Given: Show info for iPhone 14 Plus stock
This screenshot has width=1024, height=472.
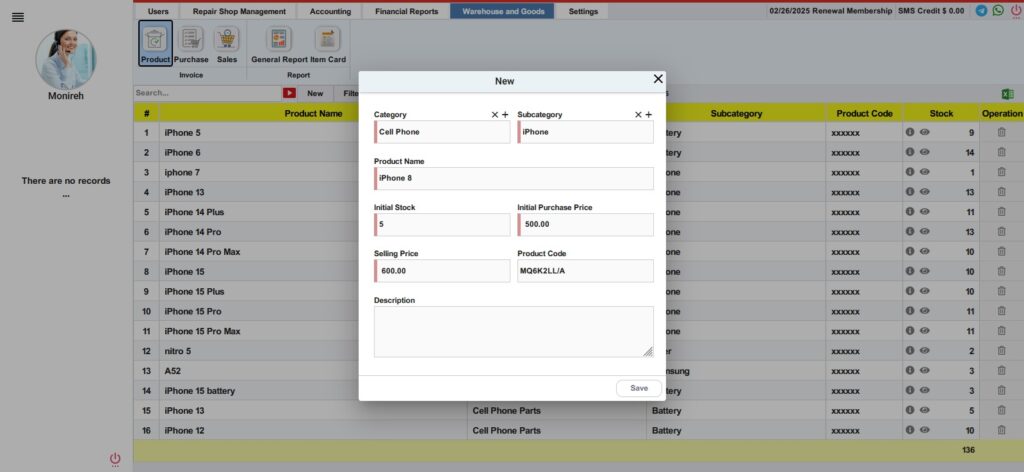Looking at the screenshot, I should 910,212.
